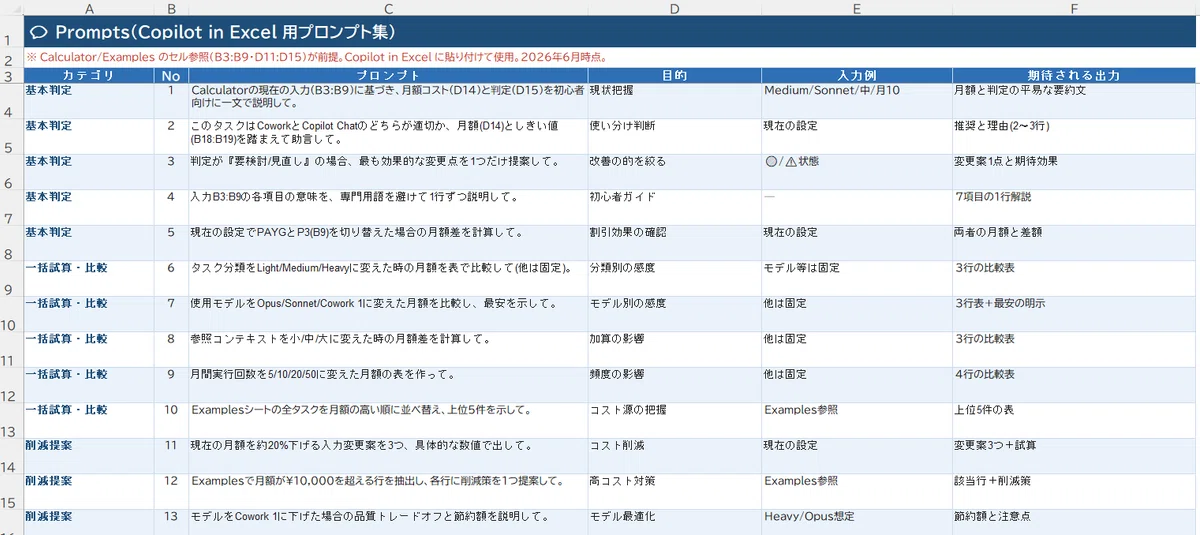Click the 高コスト対策 purpose cell
This screenshot has width=1200, height=535.
[x=674, y=492]
